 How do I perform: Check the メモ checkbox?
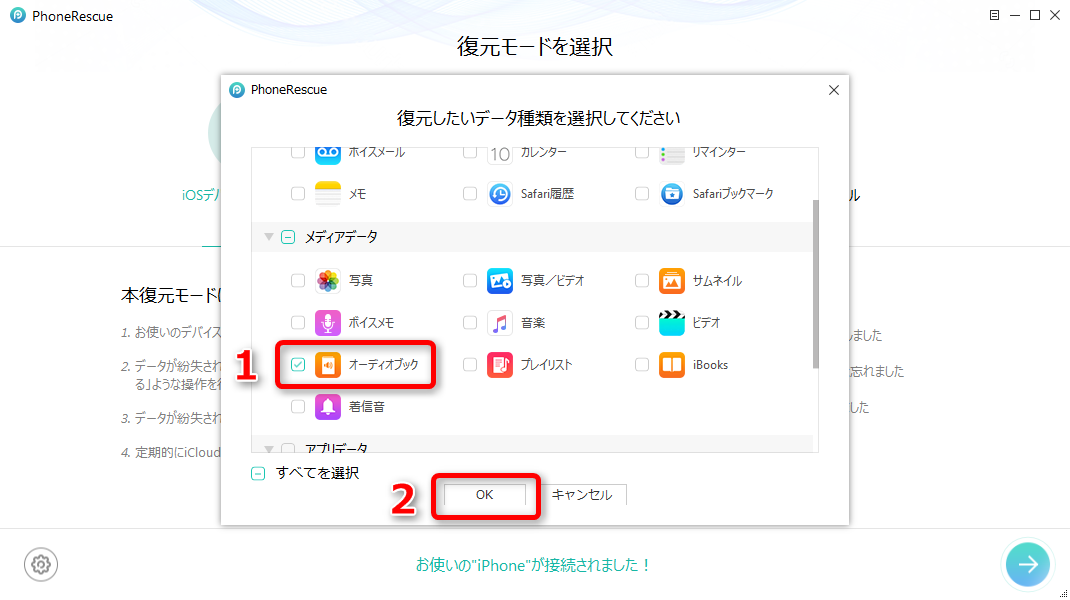point(298,194)
